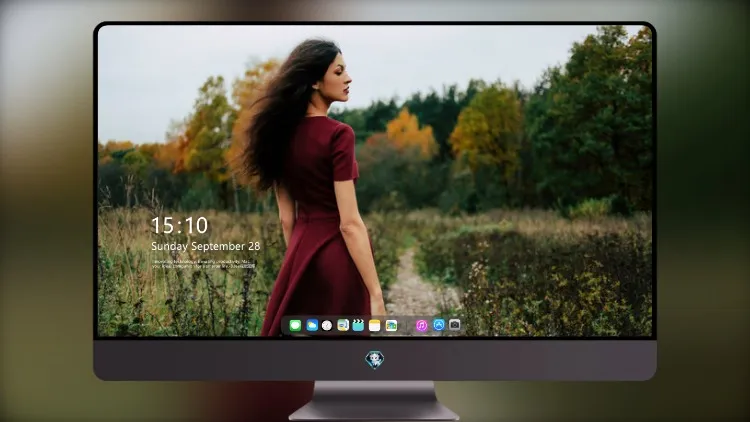Launch the Camera app from dock
Viewport: 750px width, 422px height.
click(x=455, y=325)
